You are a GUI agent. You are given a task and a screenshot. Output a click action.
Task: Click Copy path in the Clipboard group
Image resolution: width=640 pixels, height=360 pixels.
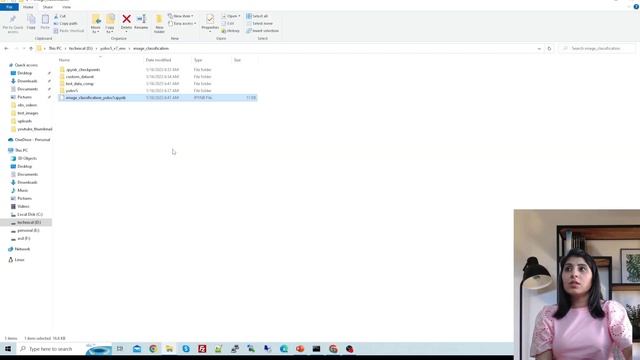pos(65,24)
